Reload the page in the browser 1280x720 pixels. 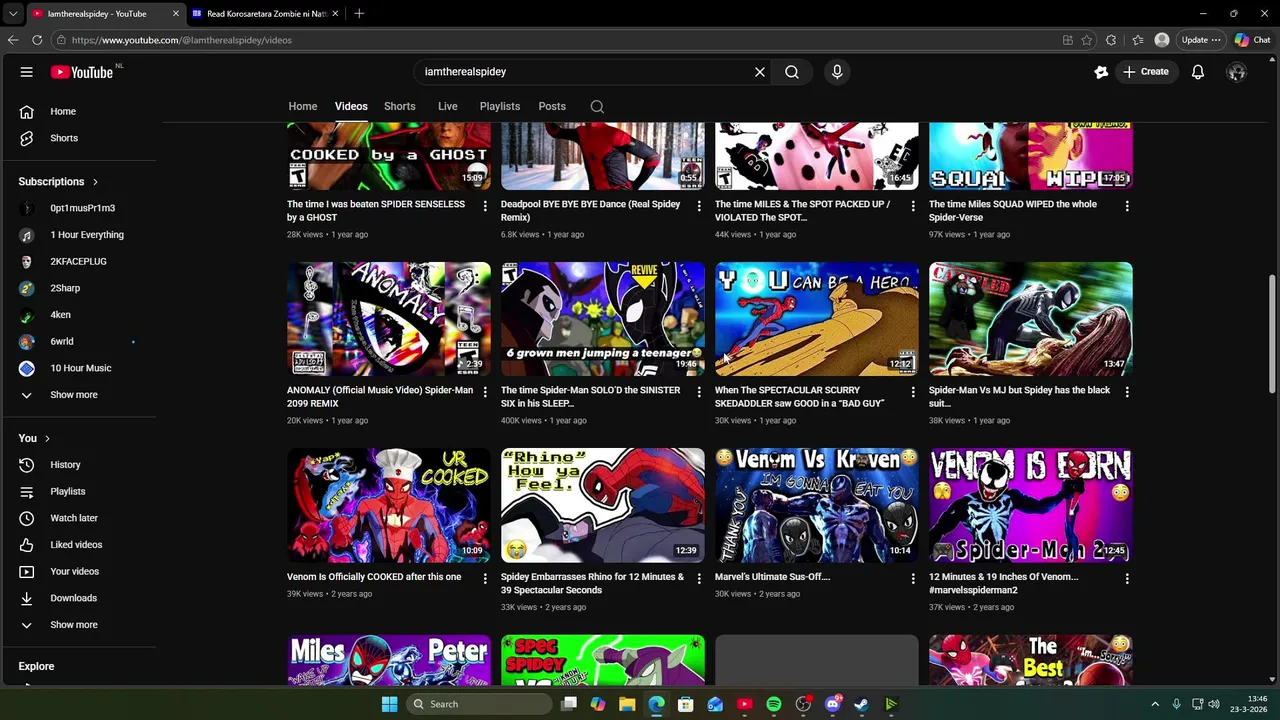(37, 40)
